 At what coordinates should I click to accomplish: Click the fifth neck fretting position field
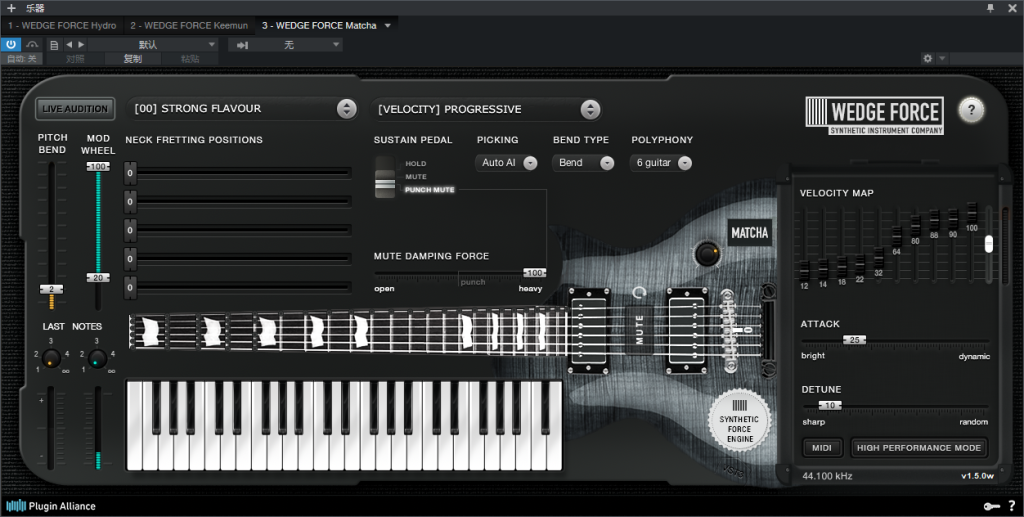(238, 288)
